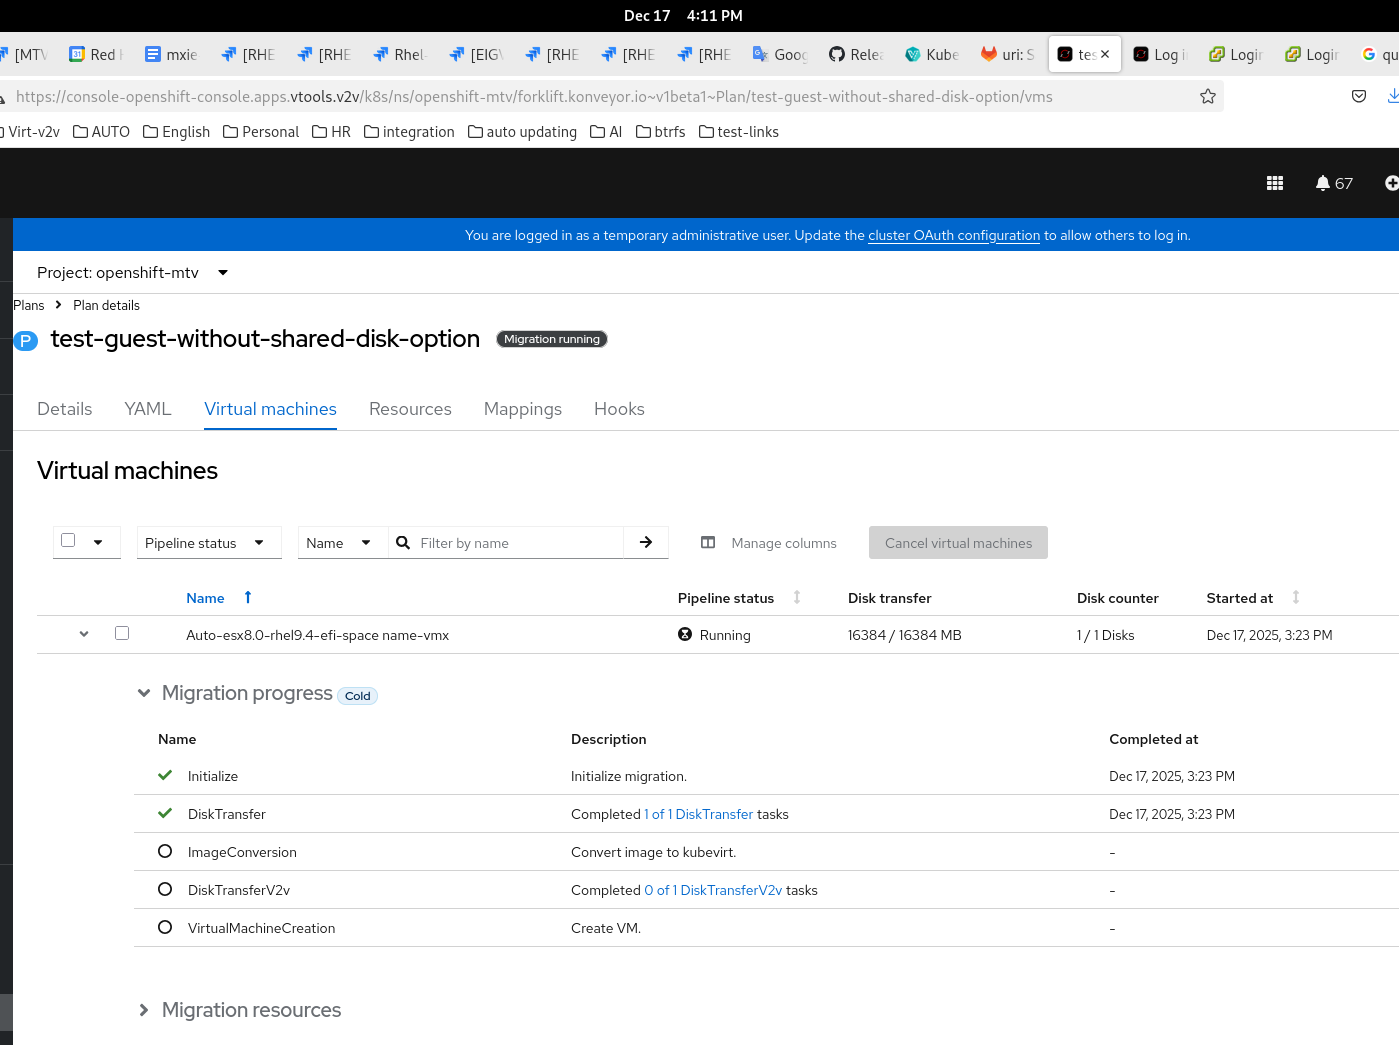Collapse the Migration progress section

point(144,693)
